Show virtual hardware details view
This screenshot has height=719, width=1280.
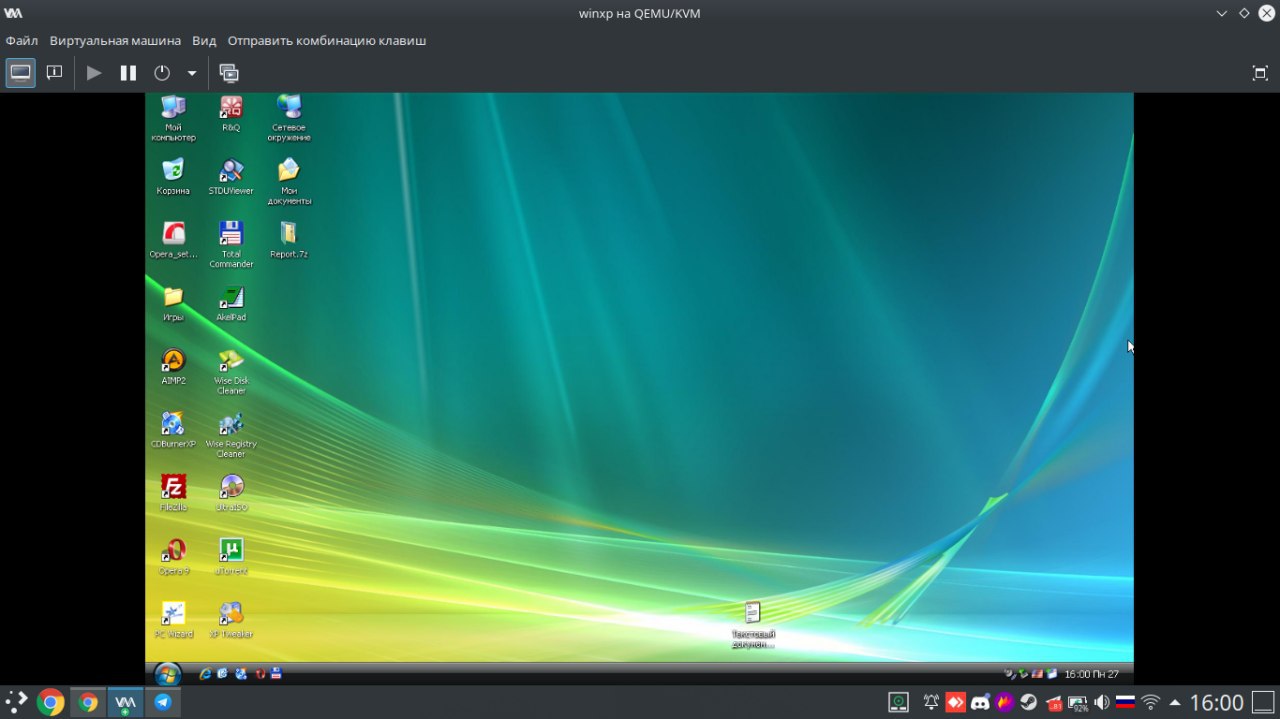pyautogui.click(x=55, y=73)
